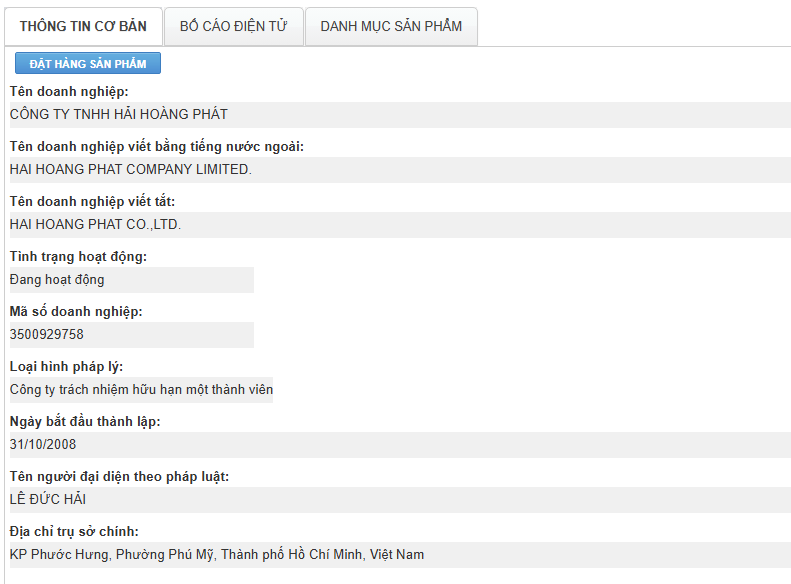Click the Tên doanh nghiệp viết tắt label

point(92,202)
